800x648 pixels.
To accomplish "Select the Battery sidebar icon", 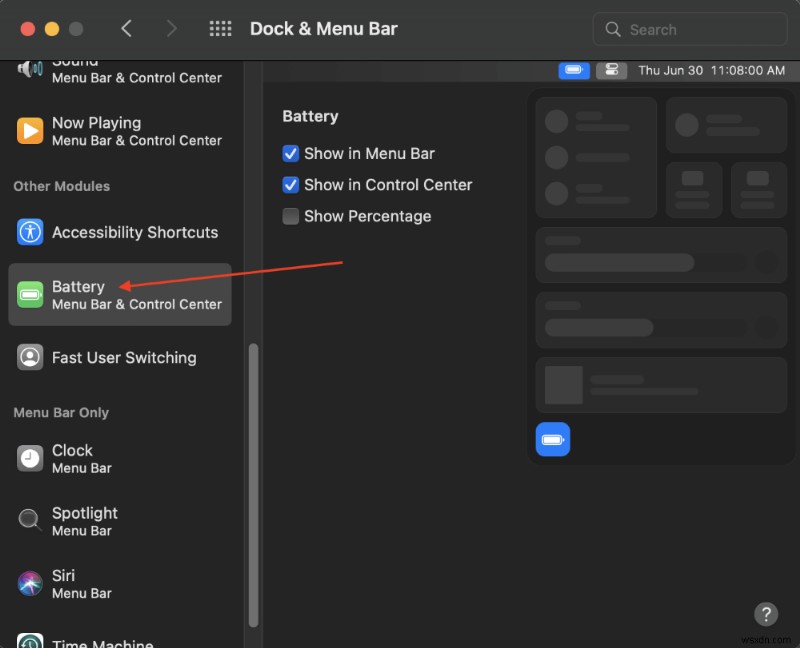I will coord(29,294).
